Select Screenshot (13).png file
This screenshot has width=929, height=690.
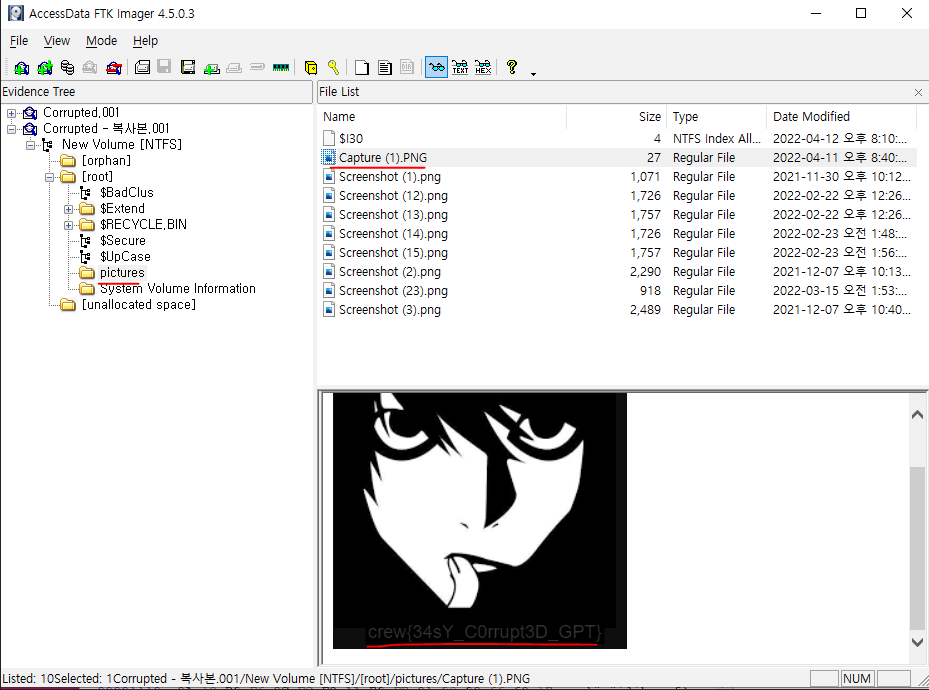[616, 214]
